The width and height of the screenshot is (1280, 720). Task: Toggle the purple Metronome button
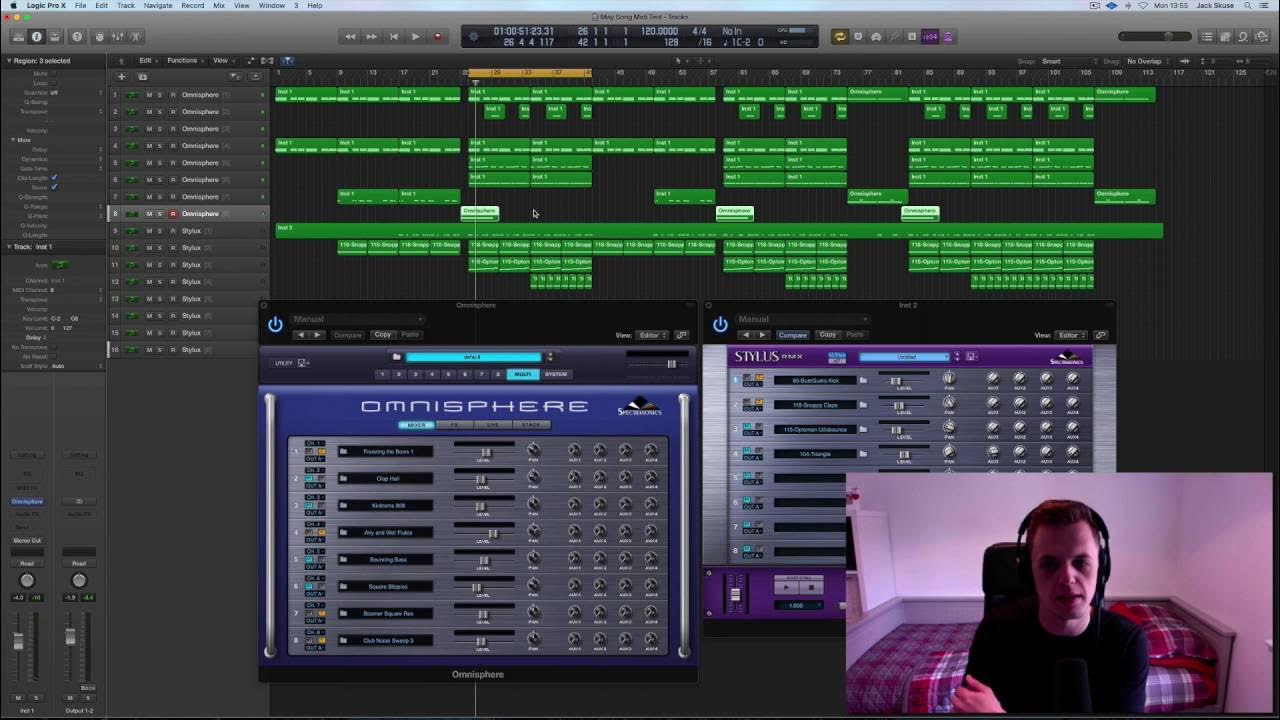(x=948, y=37)
